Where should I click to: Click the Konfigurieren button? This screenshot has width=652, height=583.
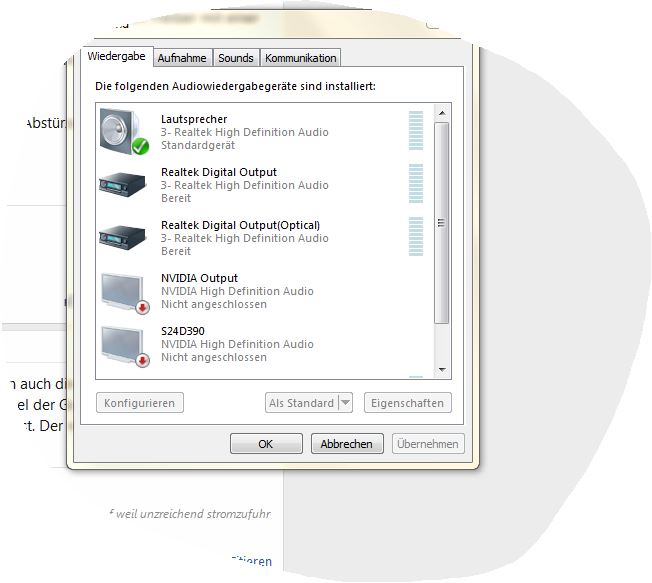(x=140, y=403)
